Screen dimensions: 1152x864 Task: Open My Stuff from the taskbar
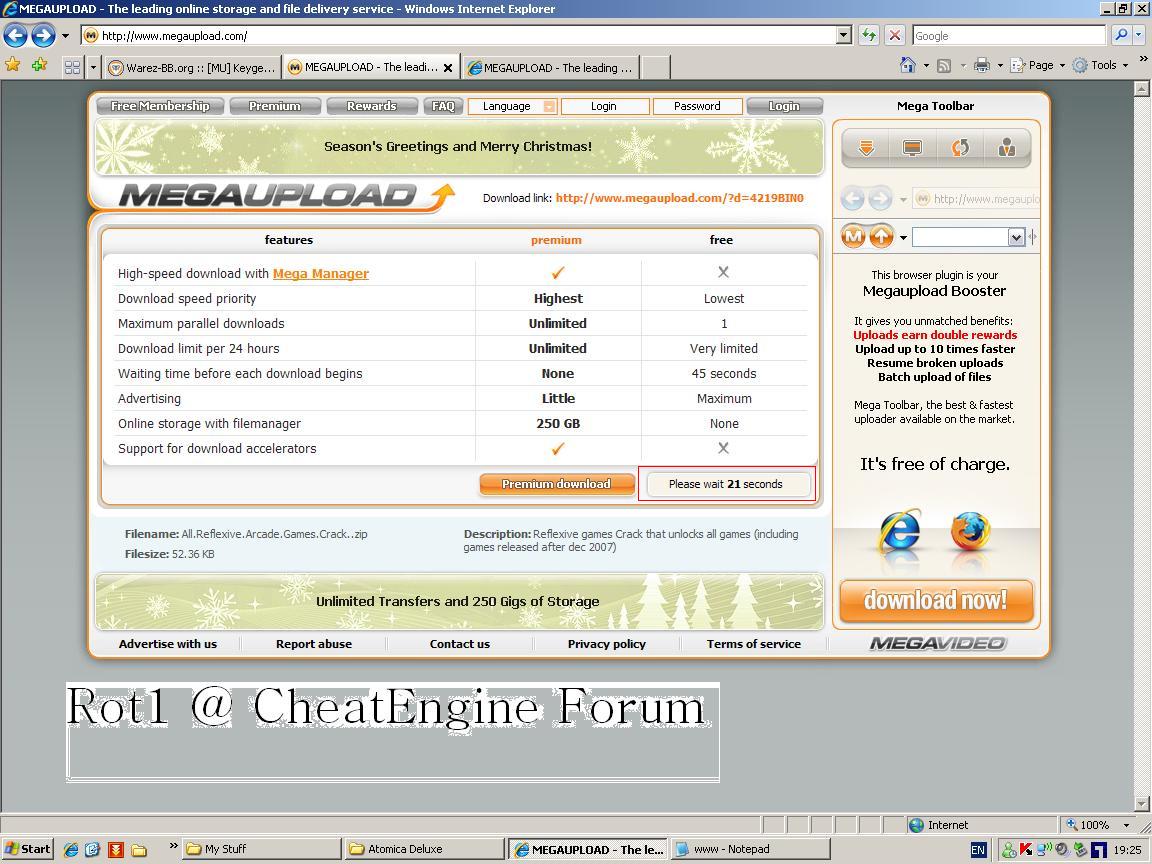(260, 849)
